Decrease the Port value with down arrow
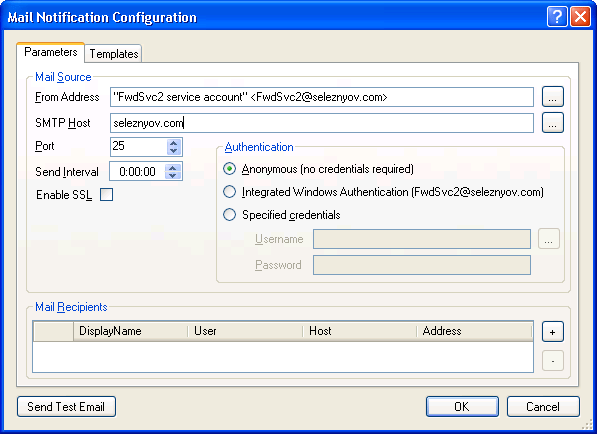Screen dimensions: 597x434 [x=174, y=151]
